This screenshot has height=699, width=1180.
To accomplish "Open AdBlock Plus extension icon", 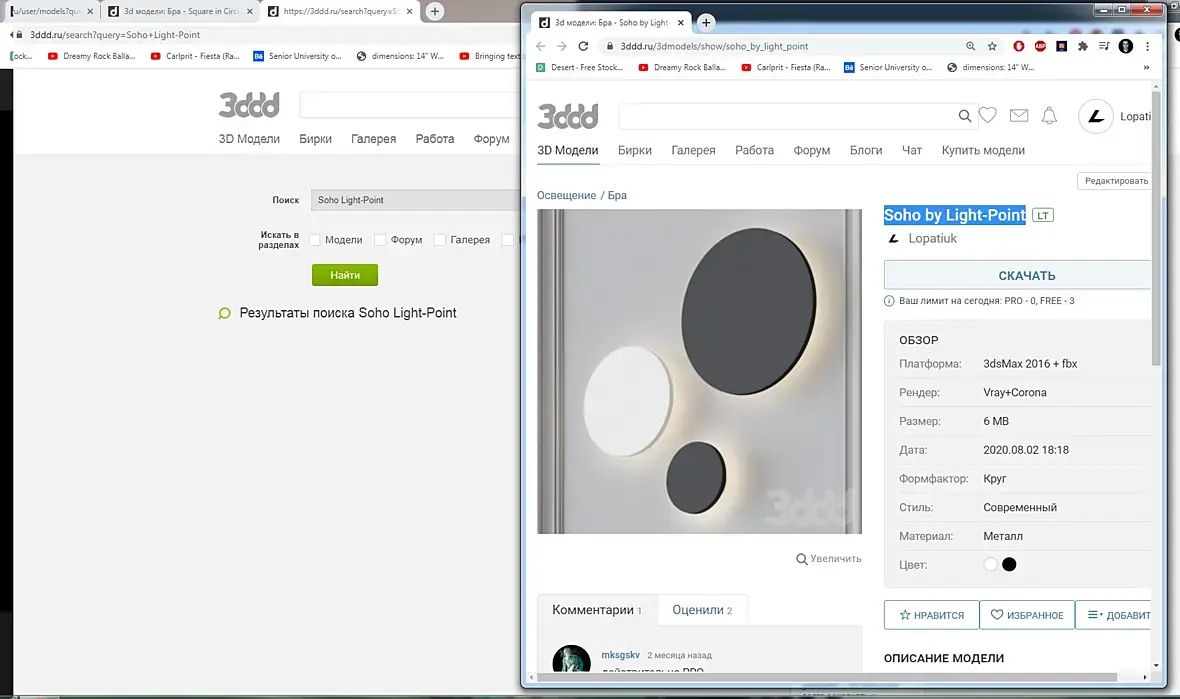I will [1040, 46].
